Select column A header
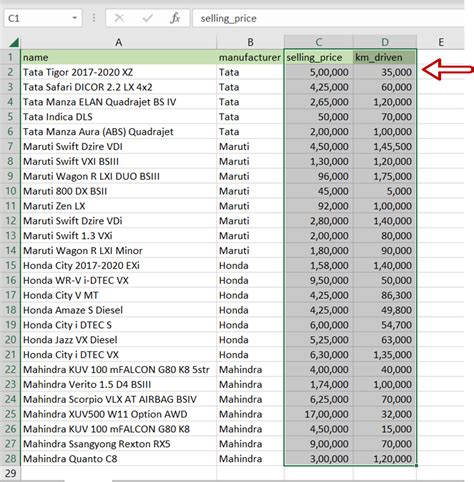Viewport: 474px width, 482px height. tap(119, 42)
